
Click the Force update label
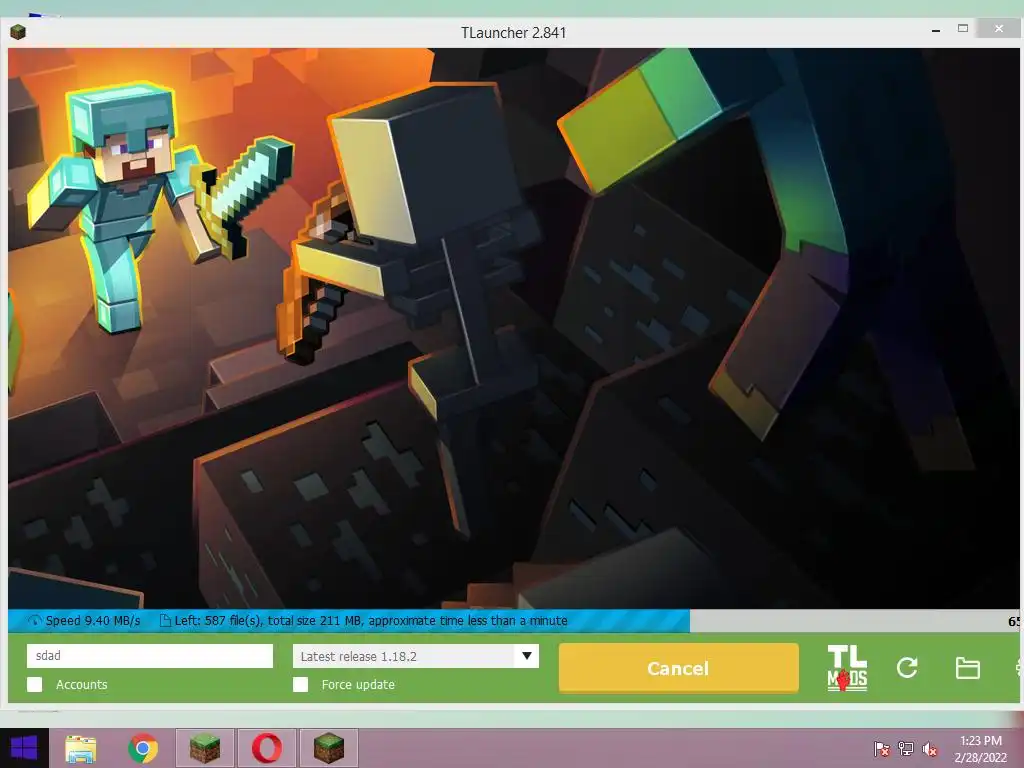tap(358, 684)
